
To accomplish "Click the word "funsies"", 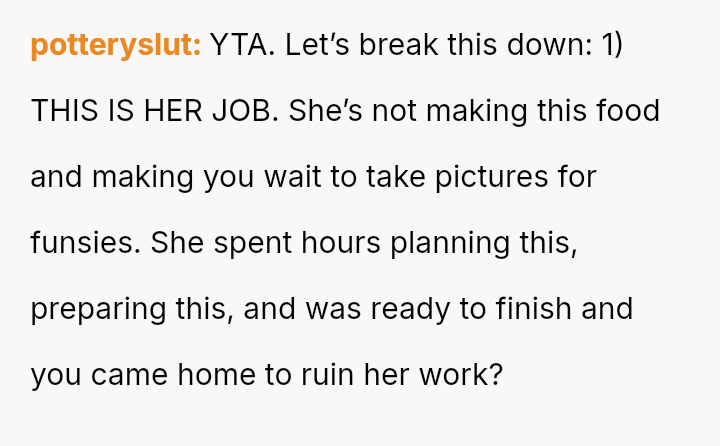I will [84, 243].
